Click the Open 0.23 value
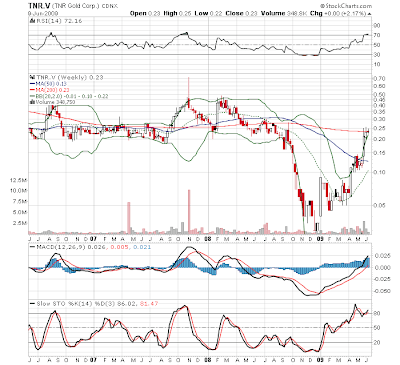This screenshot has height=365, width=400. click(145, 13)
